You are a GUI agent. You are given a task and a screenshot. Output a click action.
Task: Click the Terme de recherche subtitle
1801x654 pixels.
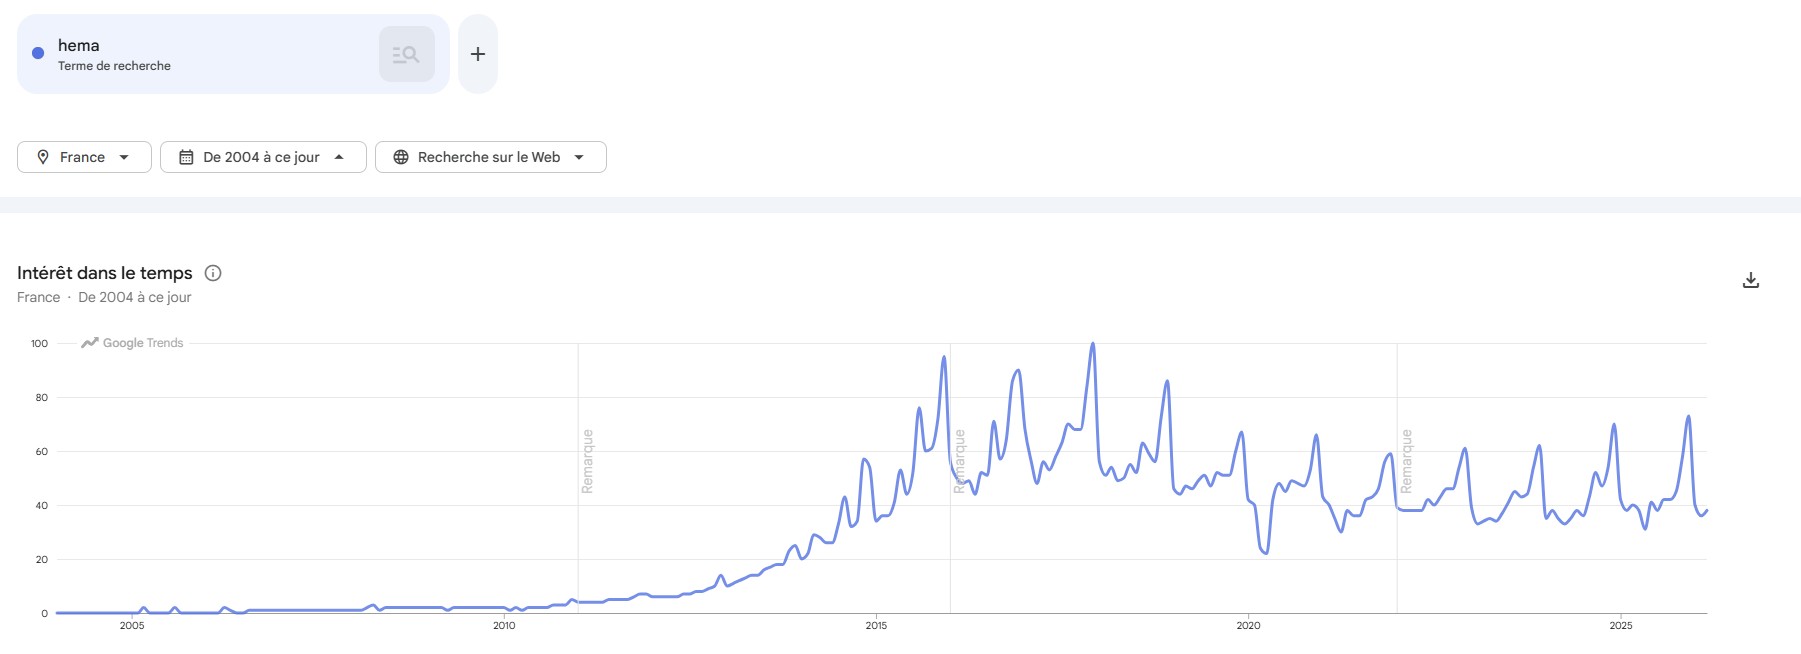click(x=114, y=66)
